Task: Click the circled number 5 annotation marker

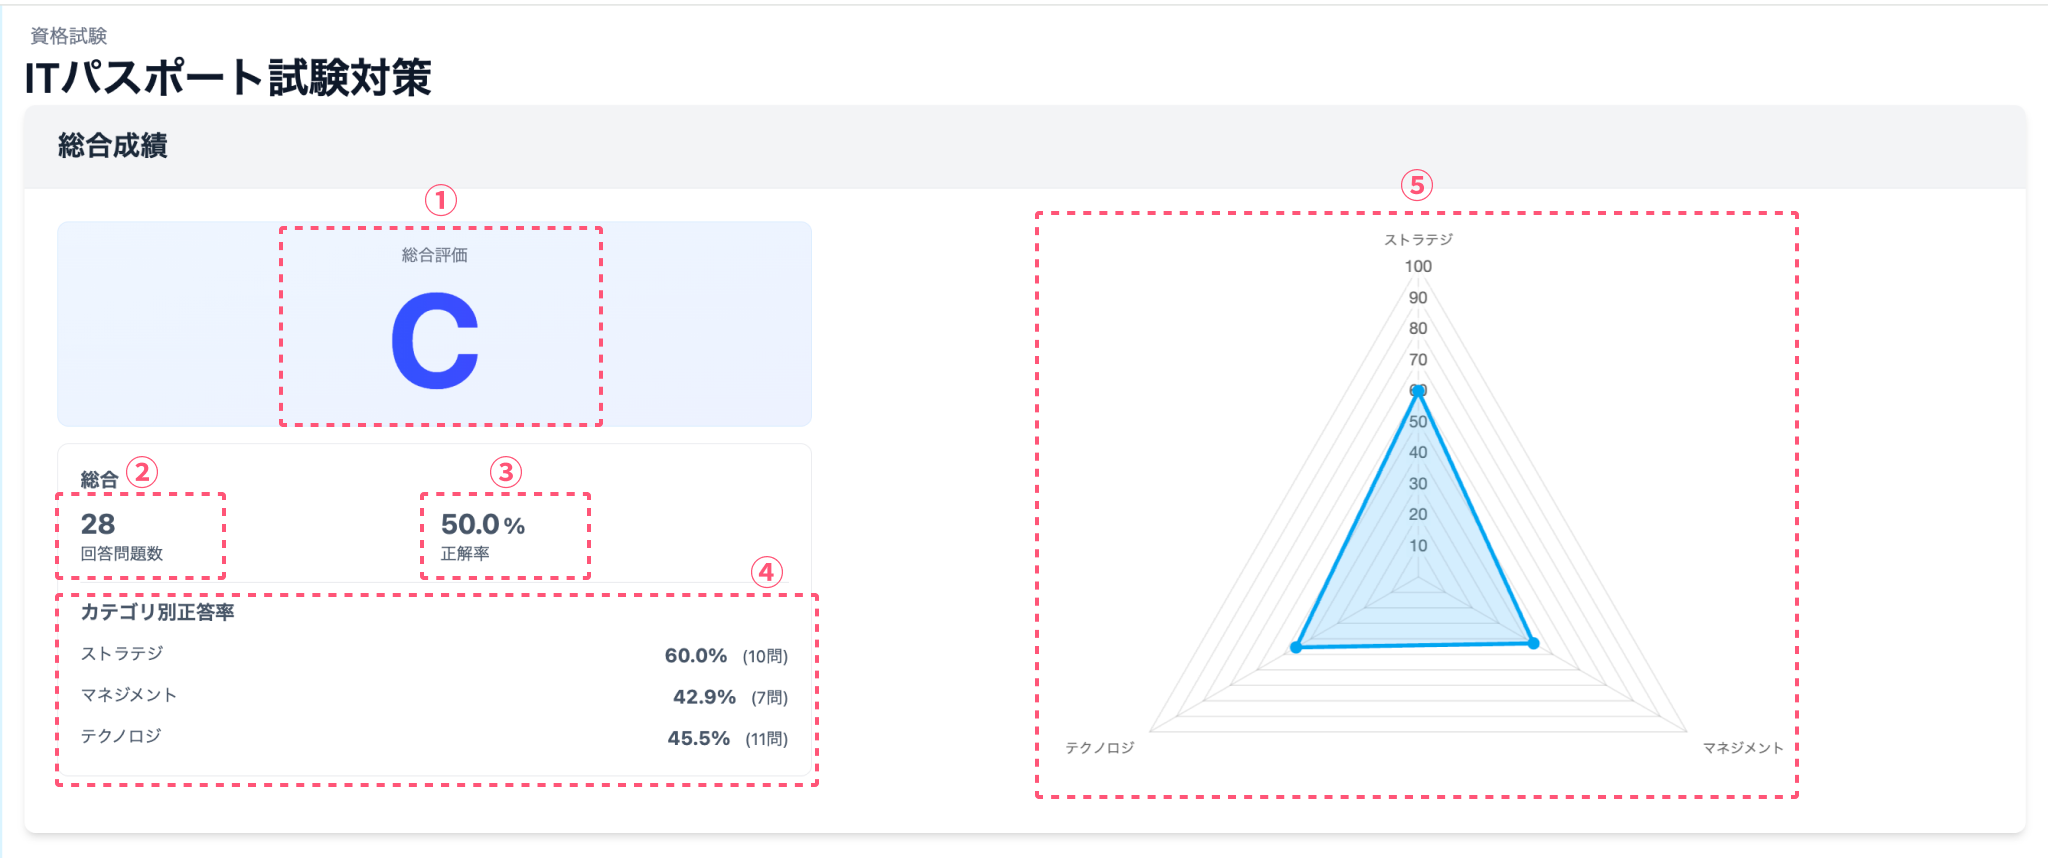Action: 1416,185
